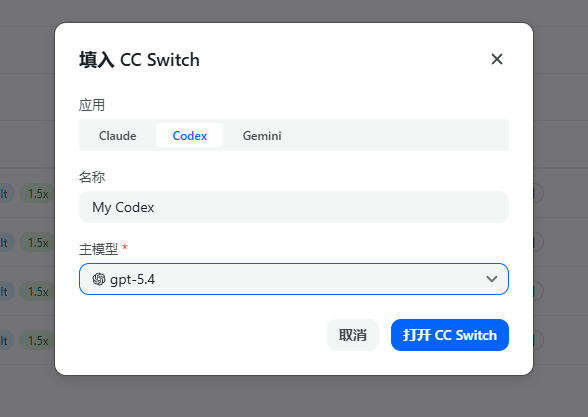This screenshot has height=417, width=588.
Task: Click the bottommost 1.5x badge behind the dialog
Action: [x=38, y=340]
